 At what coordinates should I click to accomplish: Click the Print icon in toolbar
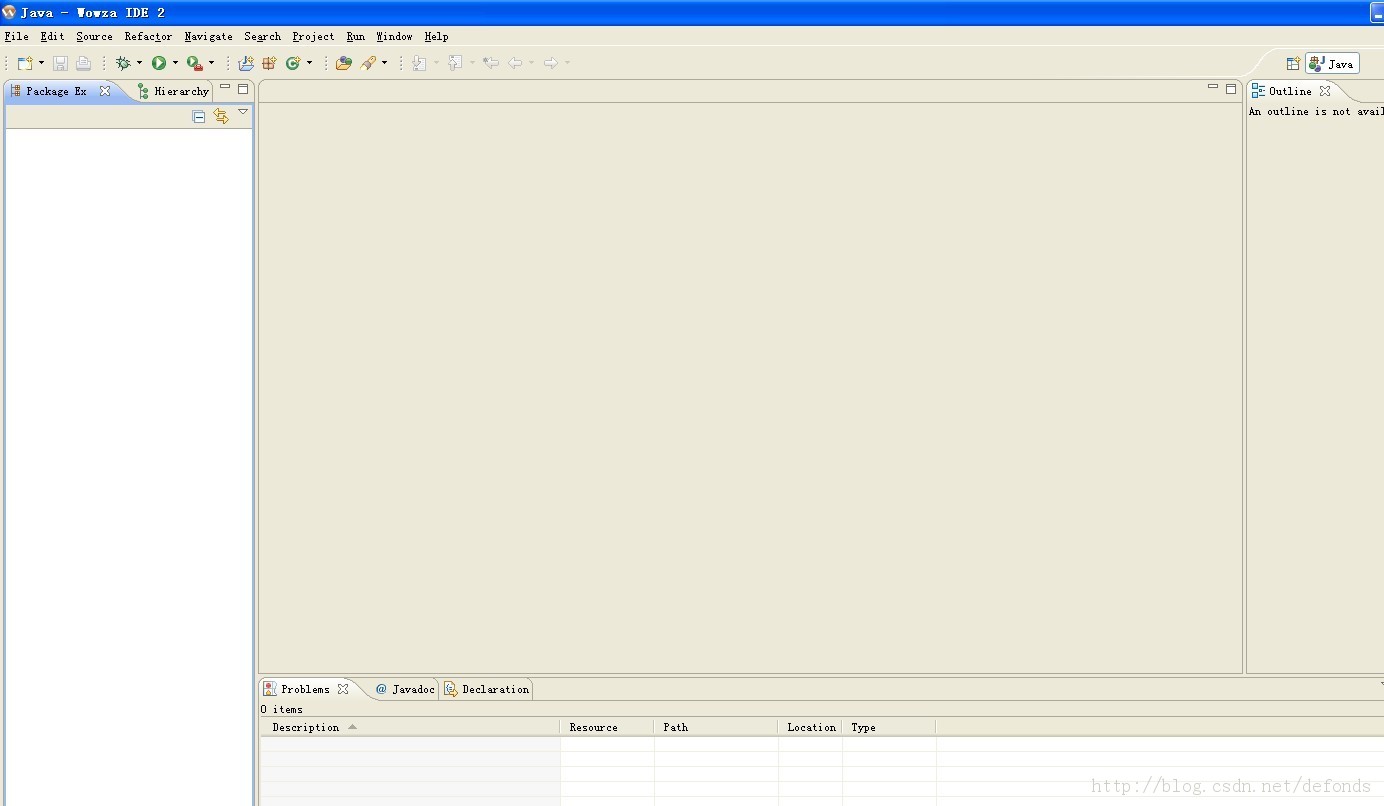coord(83,63)
